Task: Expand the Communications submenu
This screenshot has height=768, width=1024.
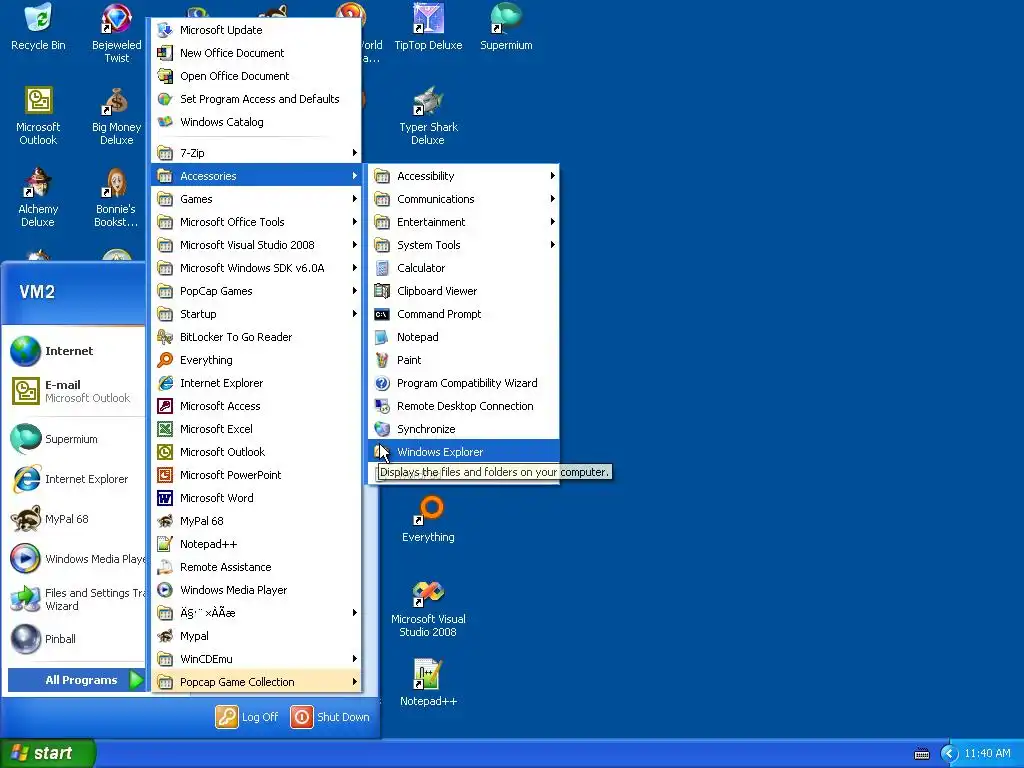Action: pyautogui.click(x=464, y=199)
